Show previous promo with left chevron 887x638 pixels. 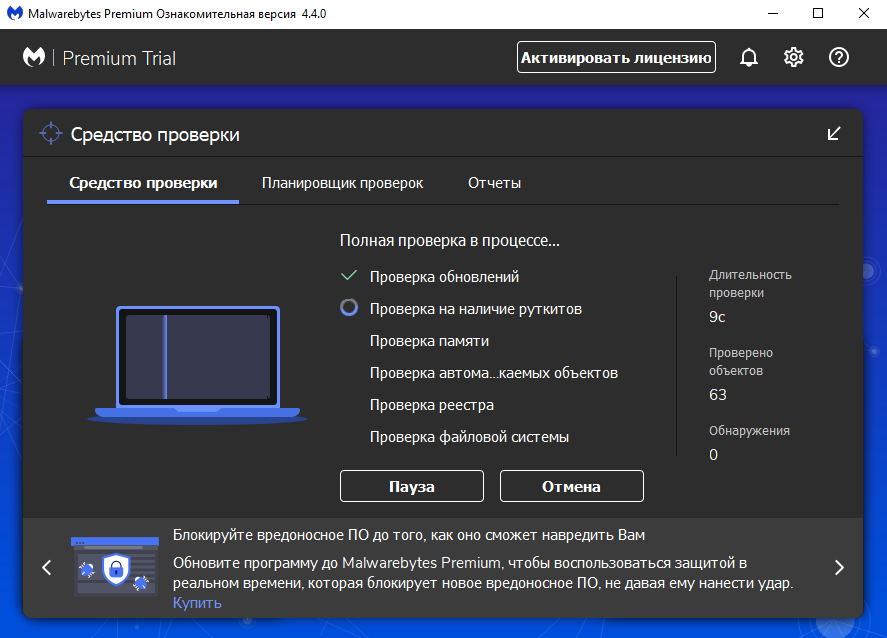47,567
